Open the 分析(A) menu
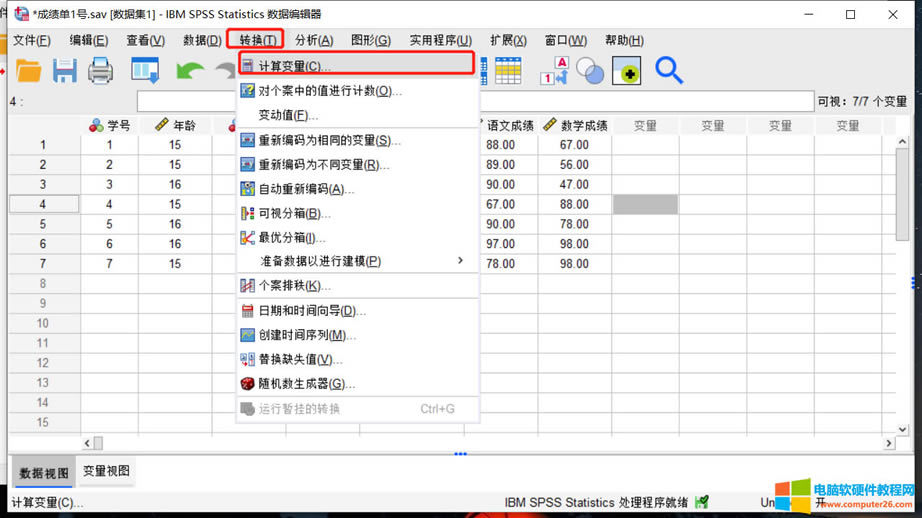Image resolution: width=922 pixels, height=518 pixels. coord(313,40)
